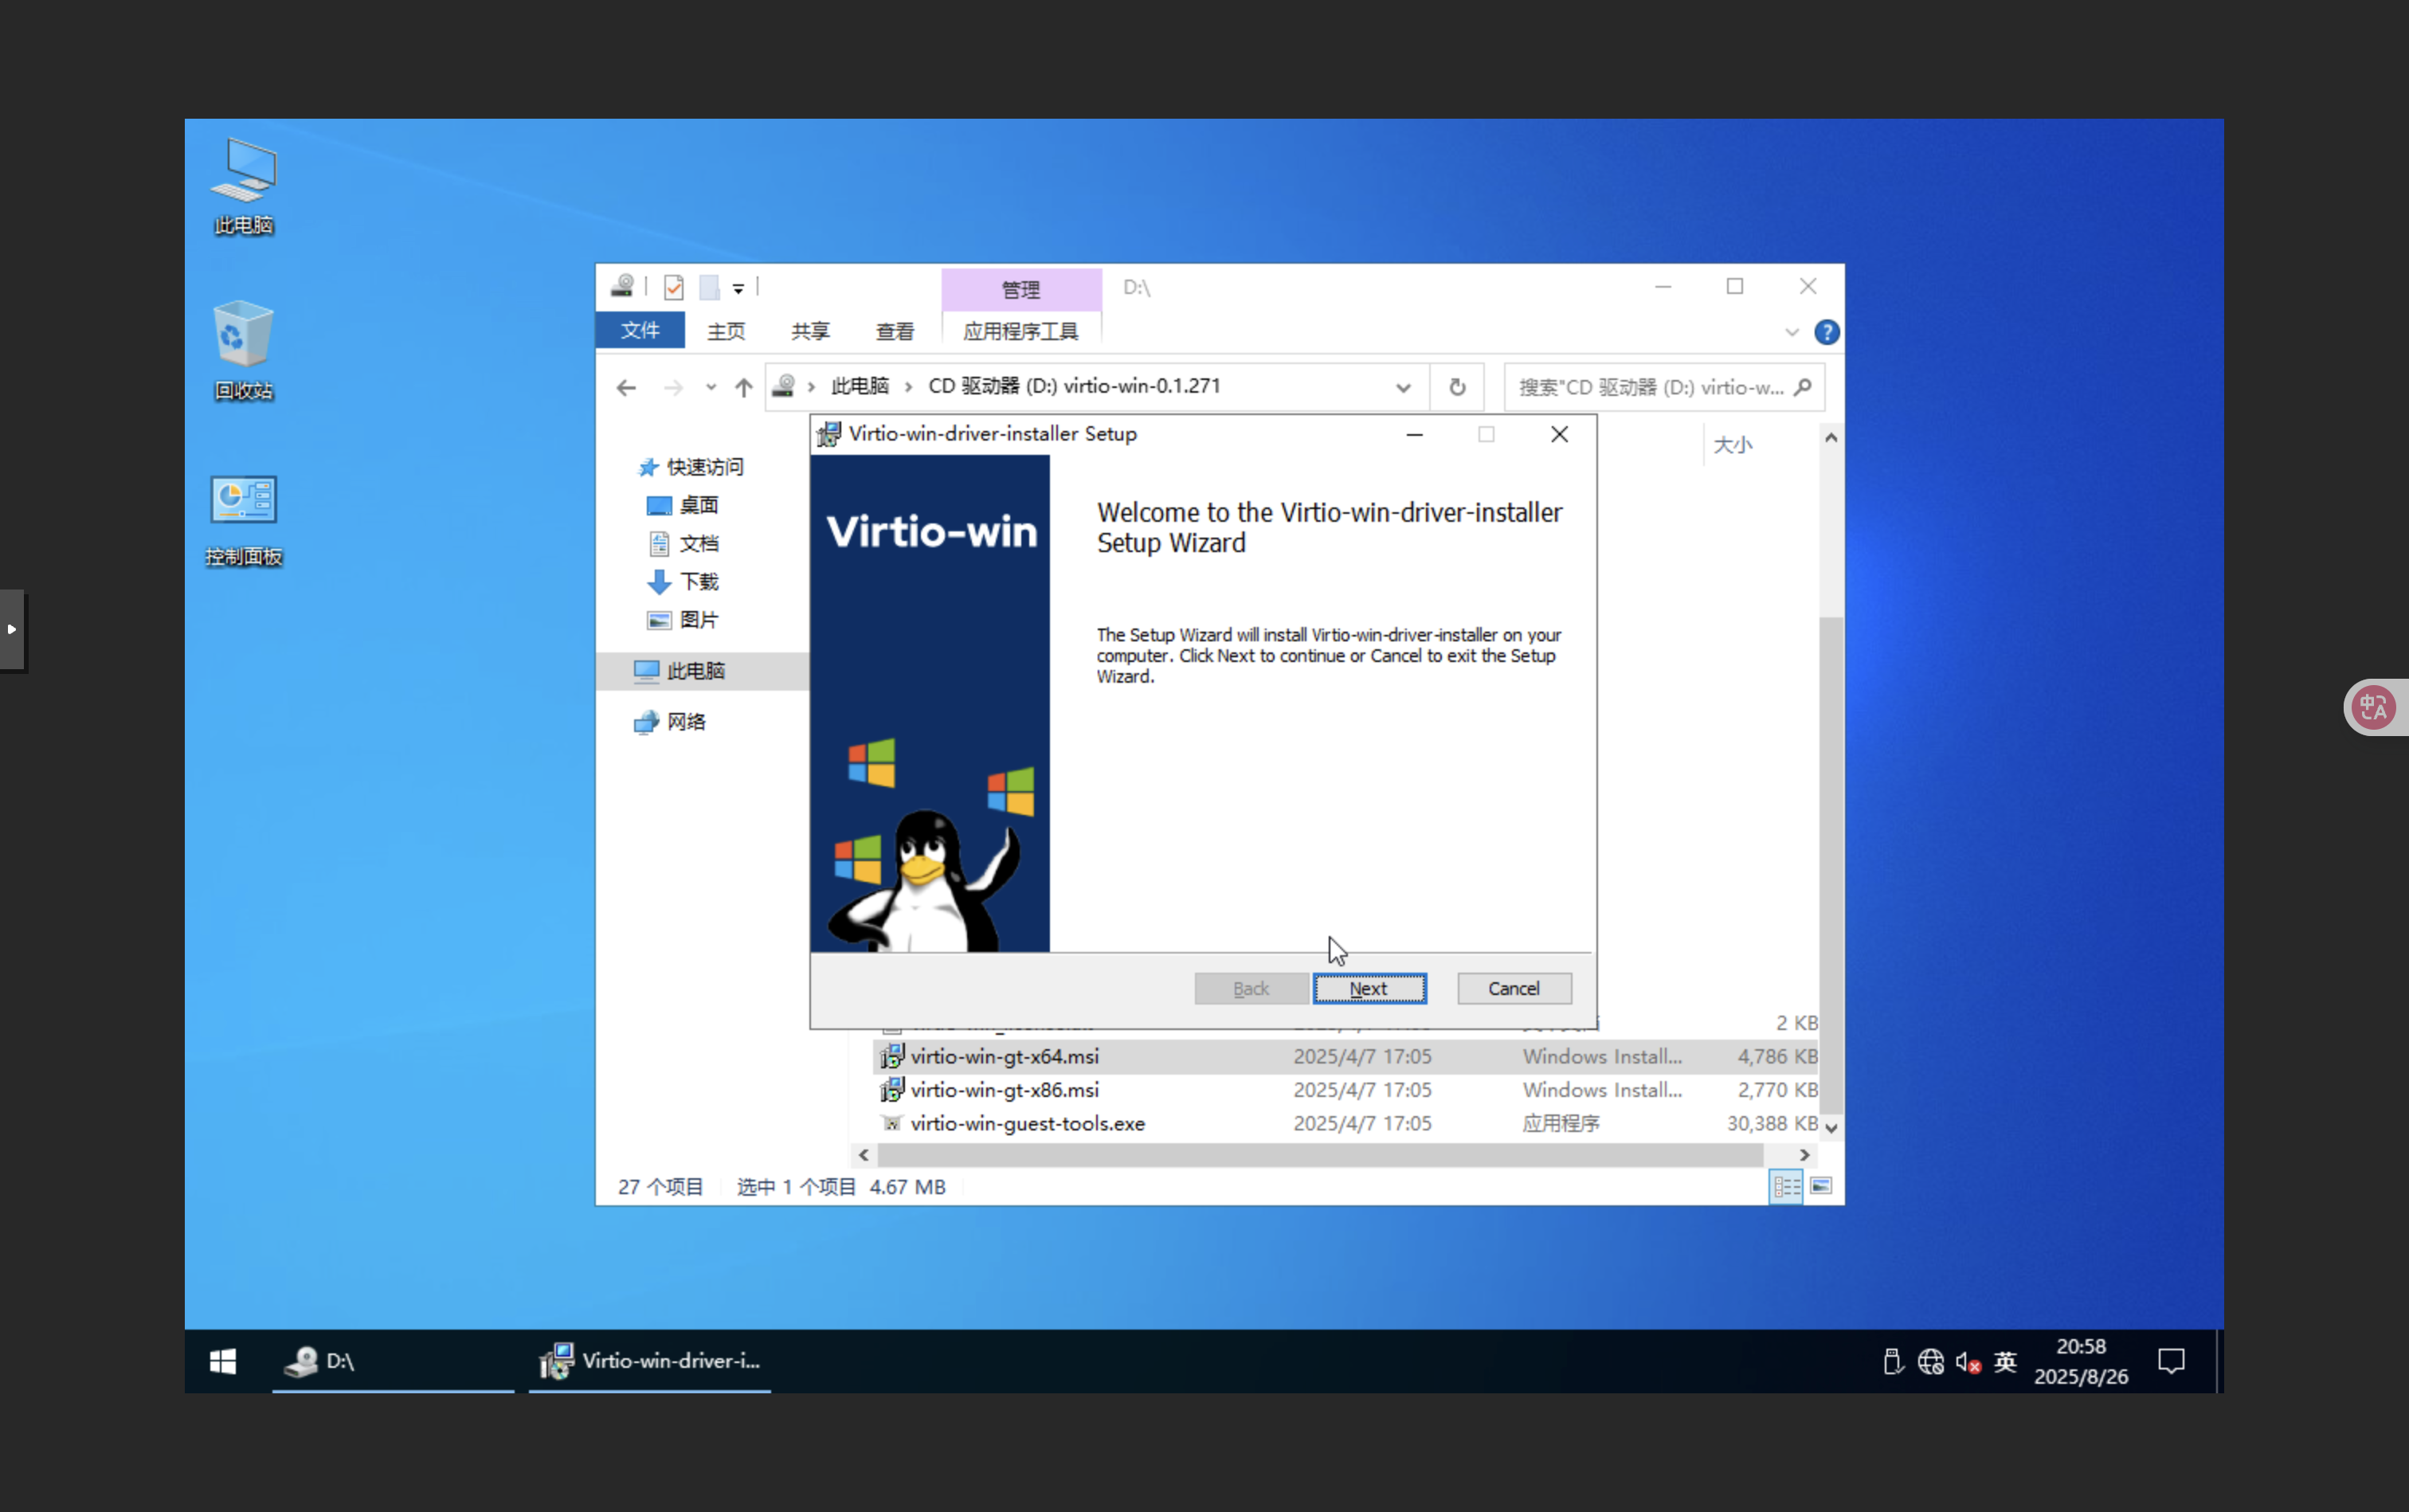Open the 回收站 recycle bin icon

click(x=243, y=351)
